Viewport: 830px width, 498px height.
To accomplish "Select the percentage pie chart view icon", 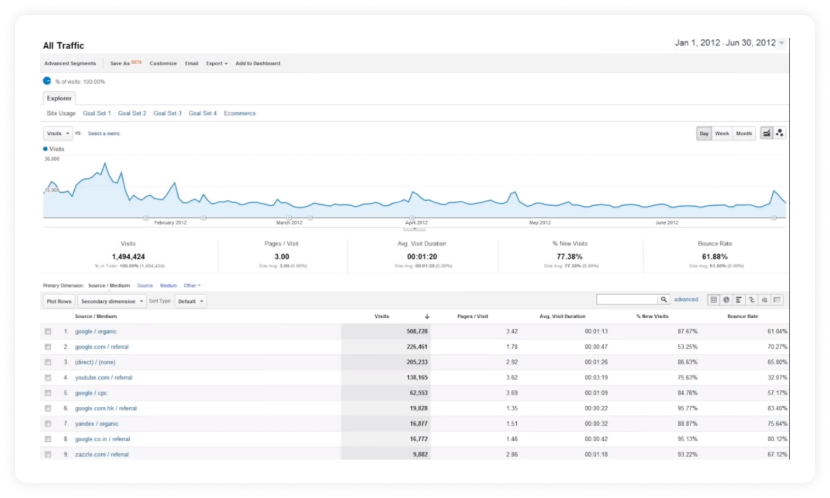I will [726, 300].
